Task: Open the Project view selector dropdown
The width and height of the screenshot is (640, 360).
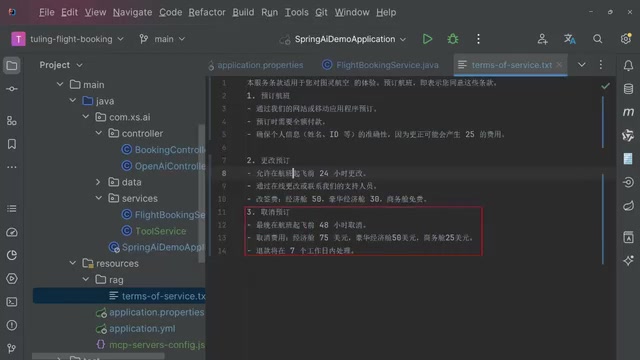Action: tap(61, 65)
